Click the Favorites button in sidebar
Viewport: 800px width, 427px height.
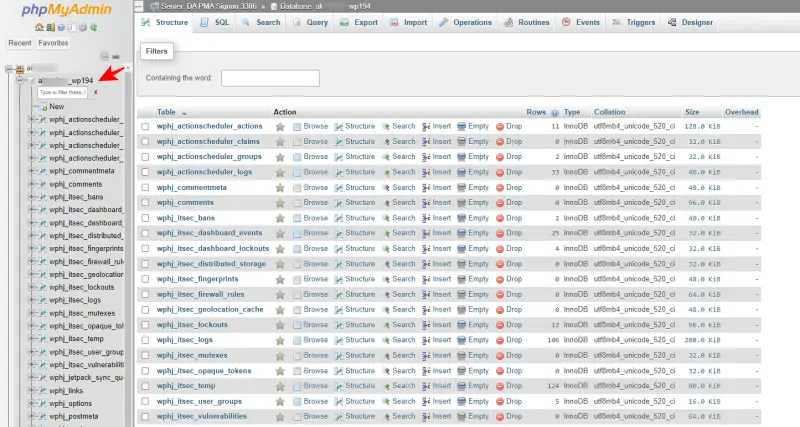pyautogui.click(x=53, y=44)
